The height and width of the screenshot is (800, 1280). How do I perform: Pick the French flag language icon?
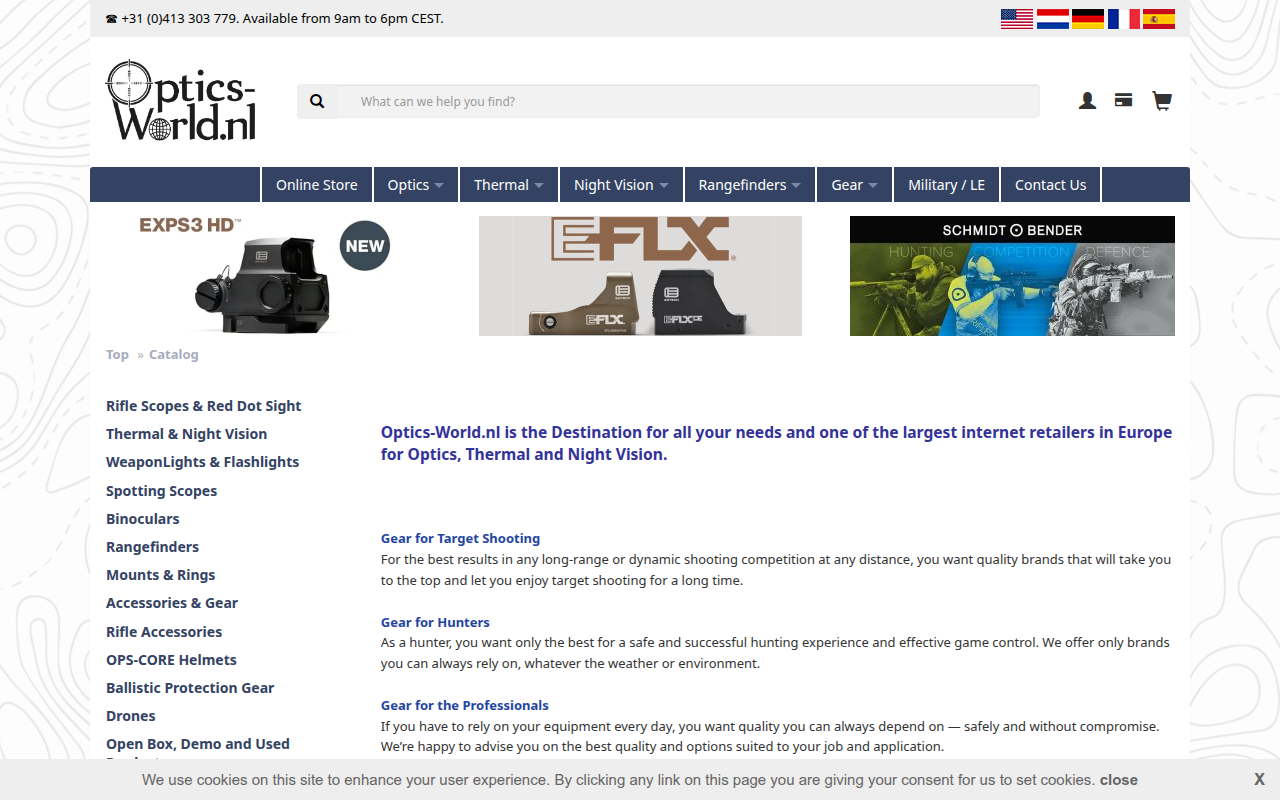[1124, 19]
